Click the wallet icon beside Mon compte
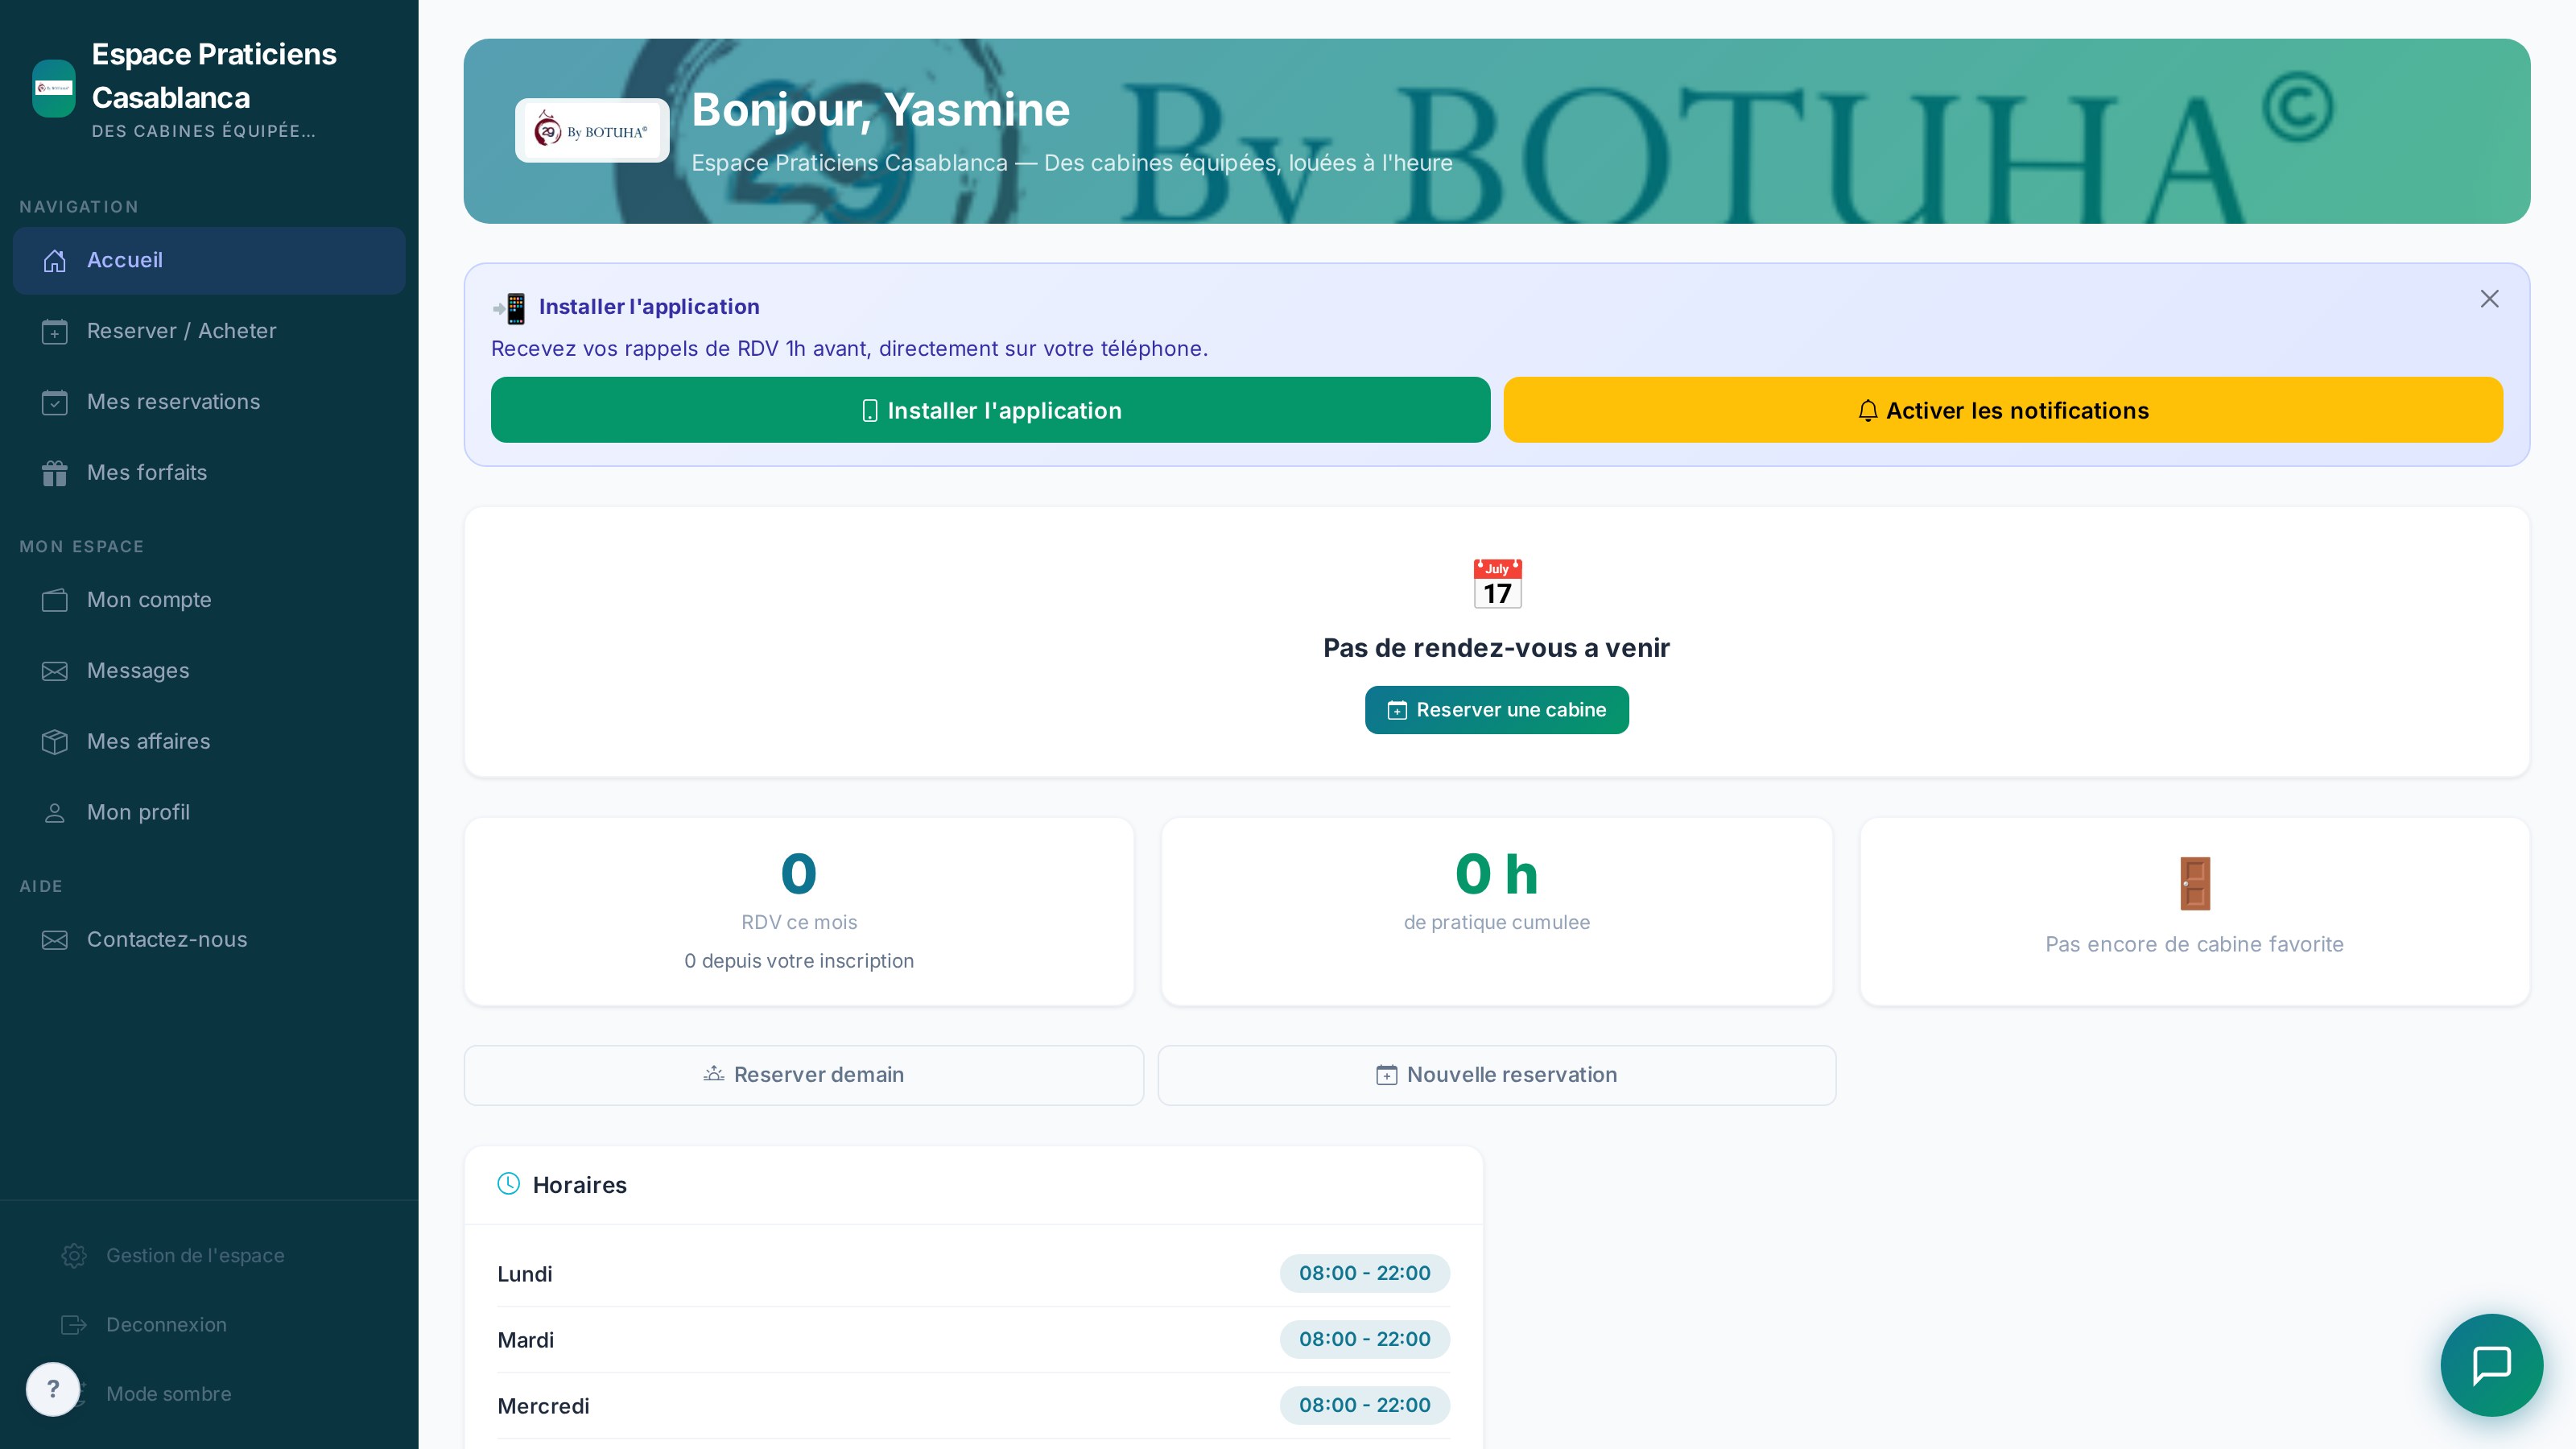Viewport: 2576px width, 1449px height. coord(55,601)
